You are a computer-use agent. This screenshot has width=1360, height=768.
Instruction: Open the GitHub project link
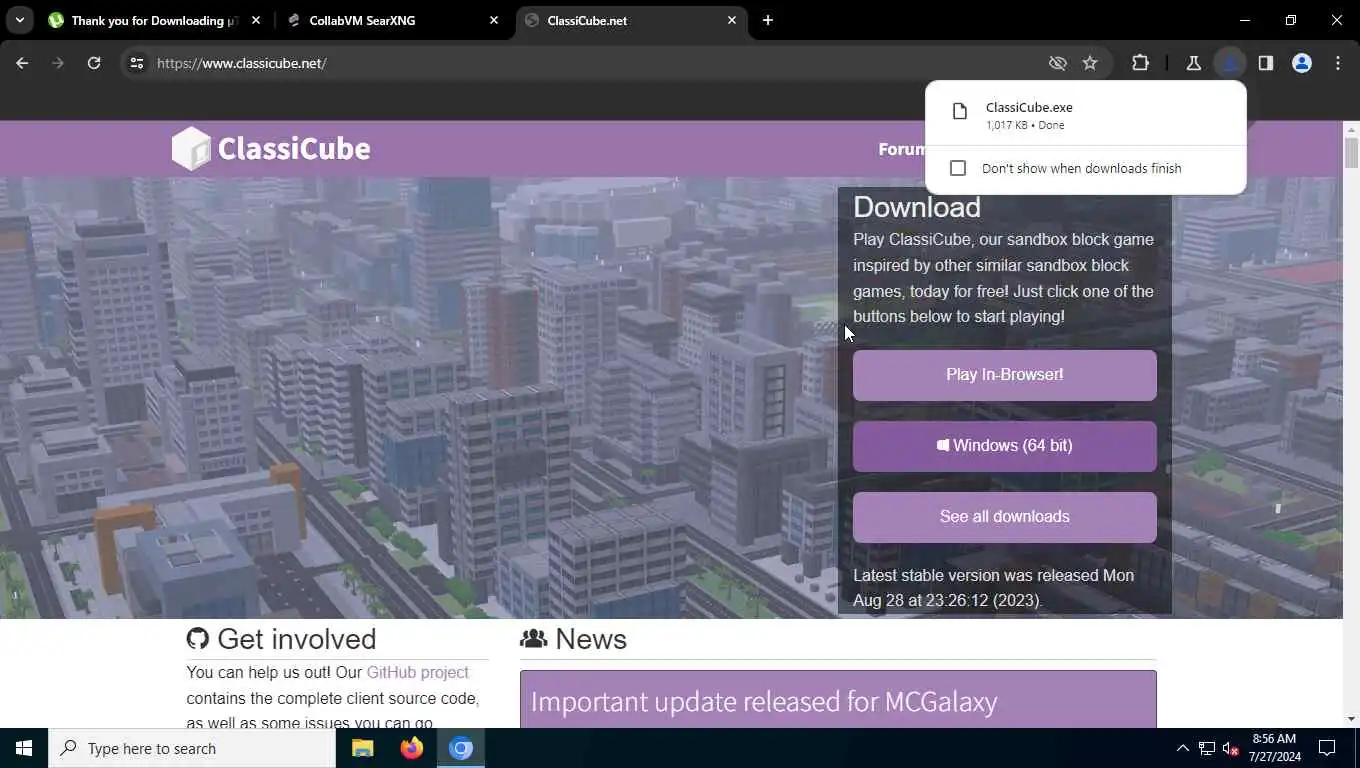click(417, 672)
